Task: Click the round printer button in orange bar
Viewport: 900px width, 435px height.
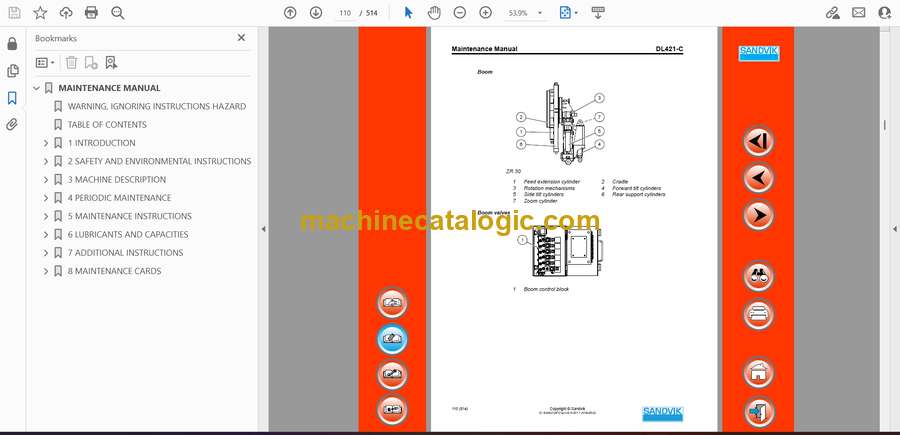Action: click(x=758, y=314)
